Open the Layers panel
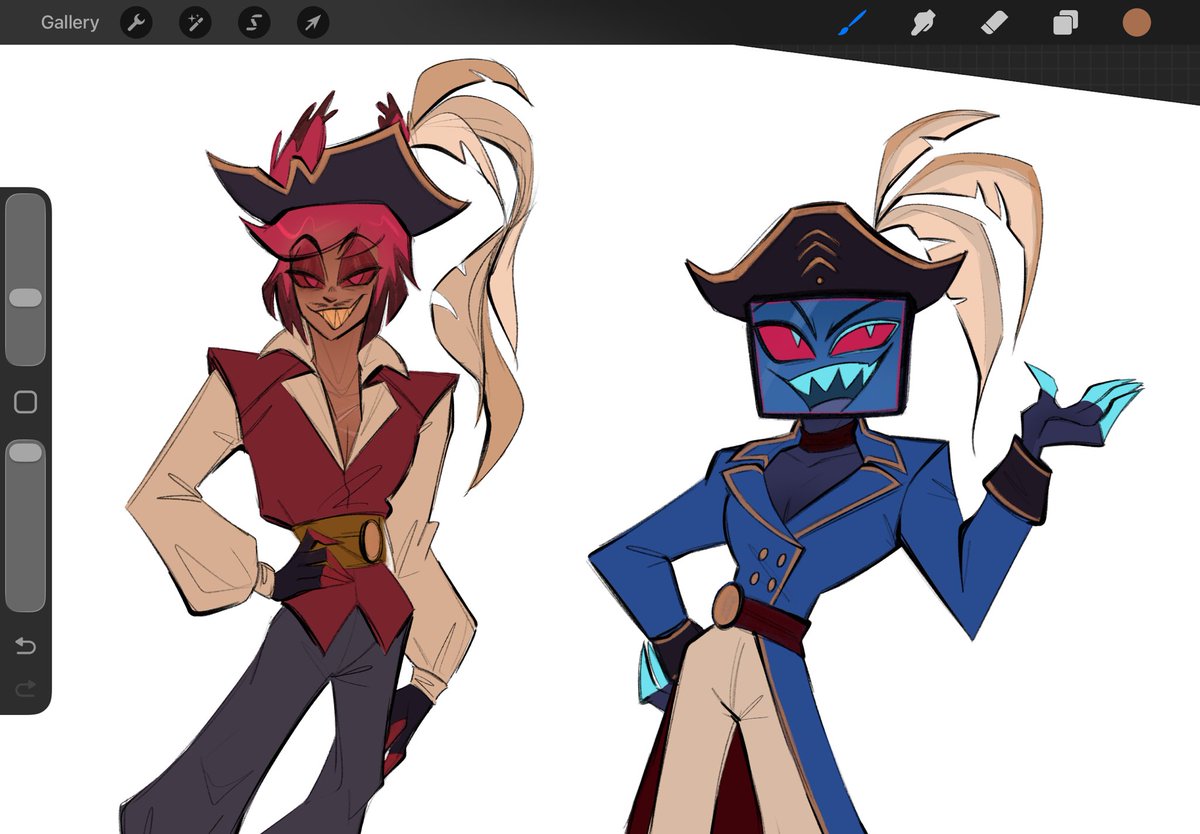 1065,22
